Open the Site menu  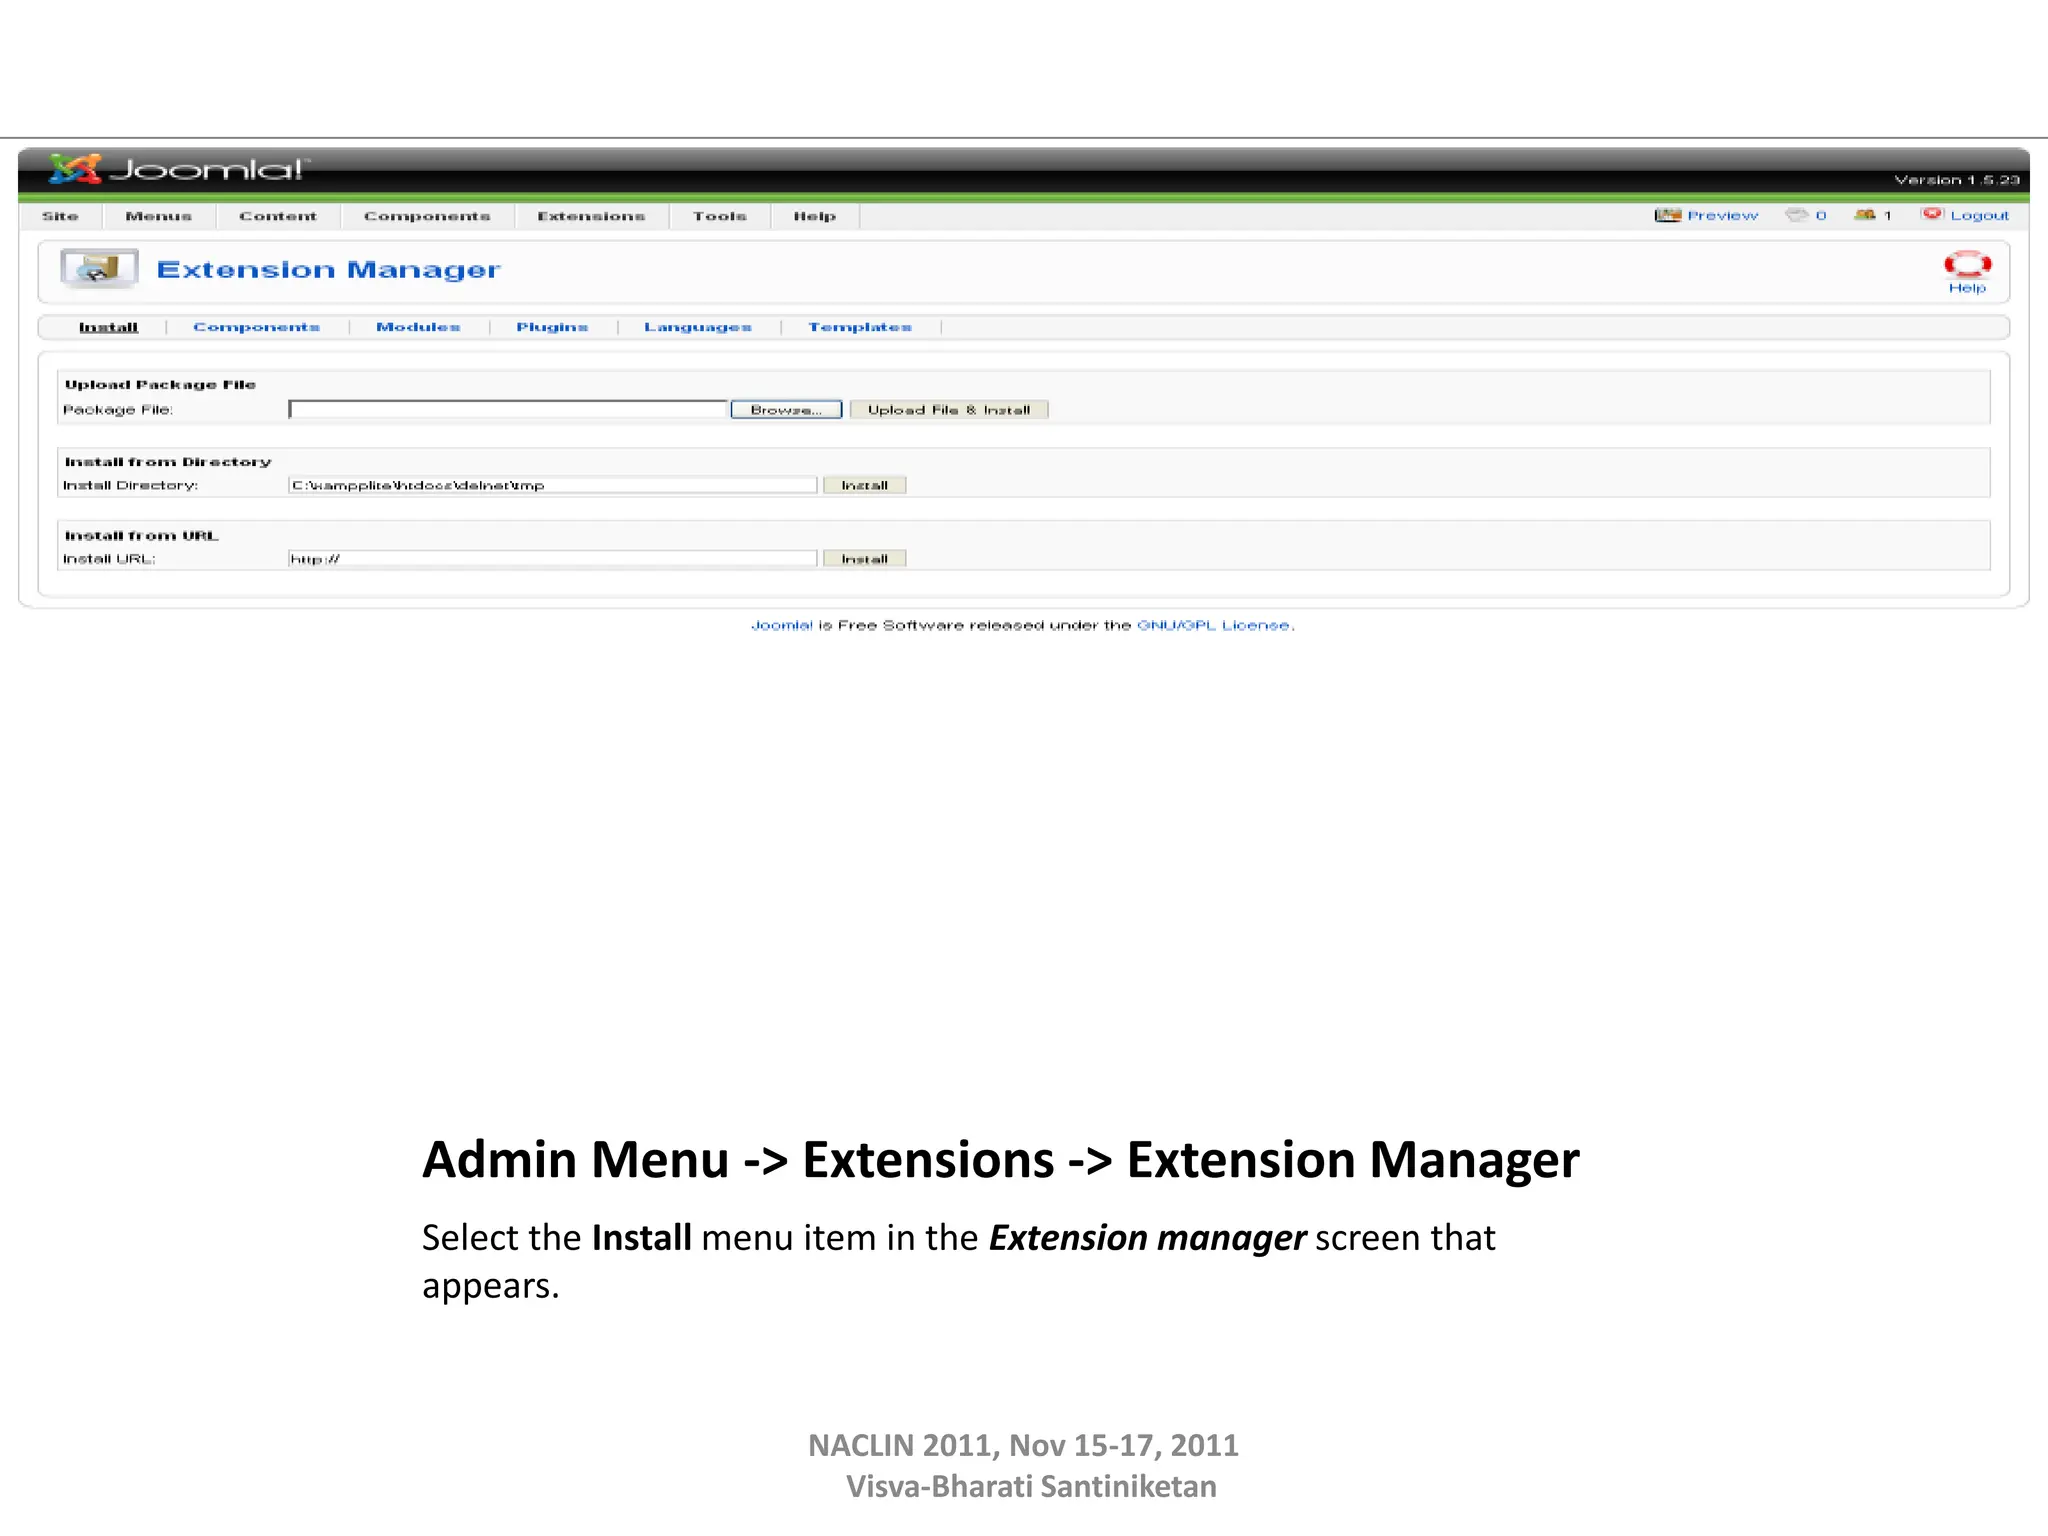(60, 216)
